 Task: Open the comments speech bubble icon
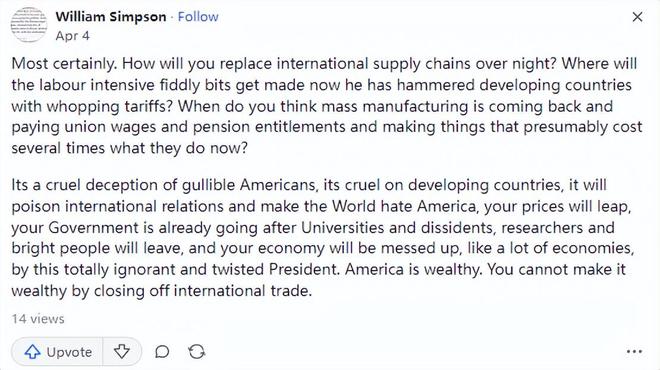[162, 351]
